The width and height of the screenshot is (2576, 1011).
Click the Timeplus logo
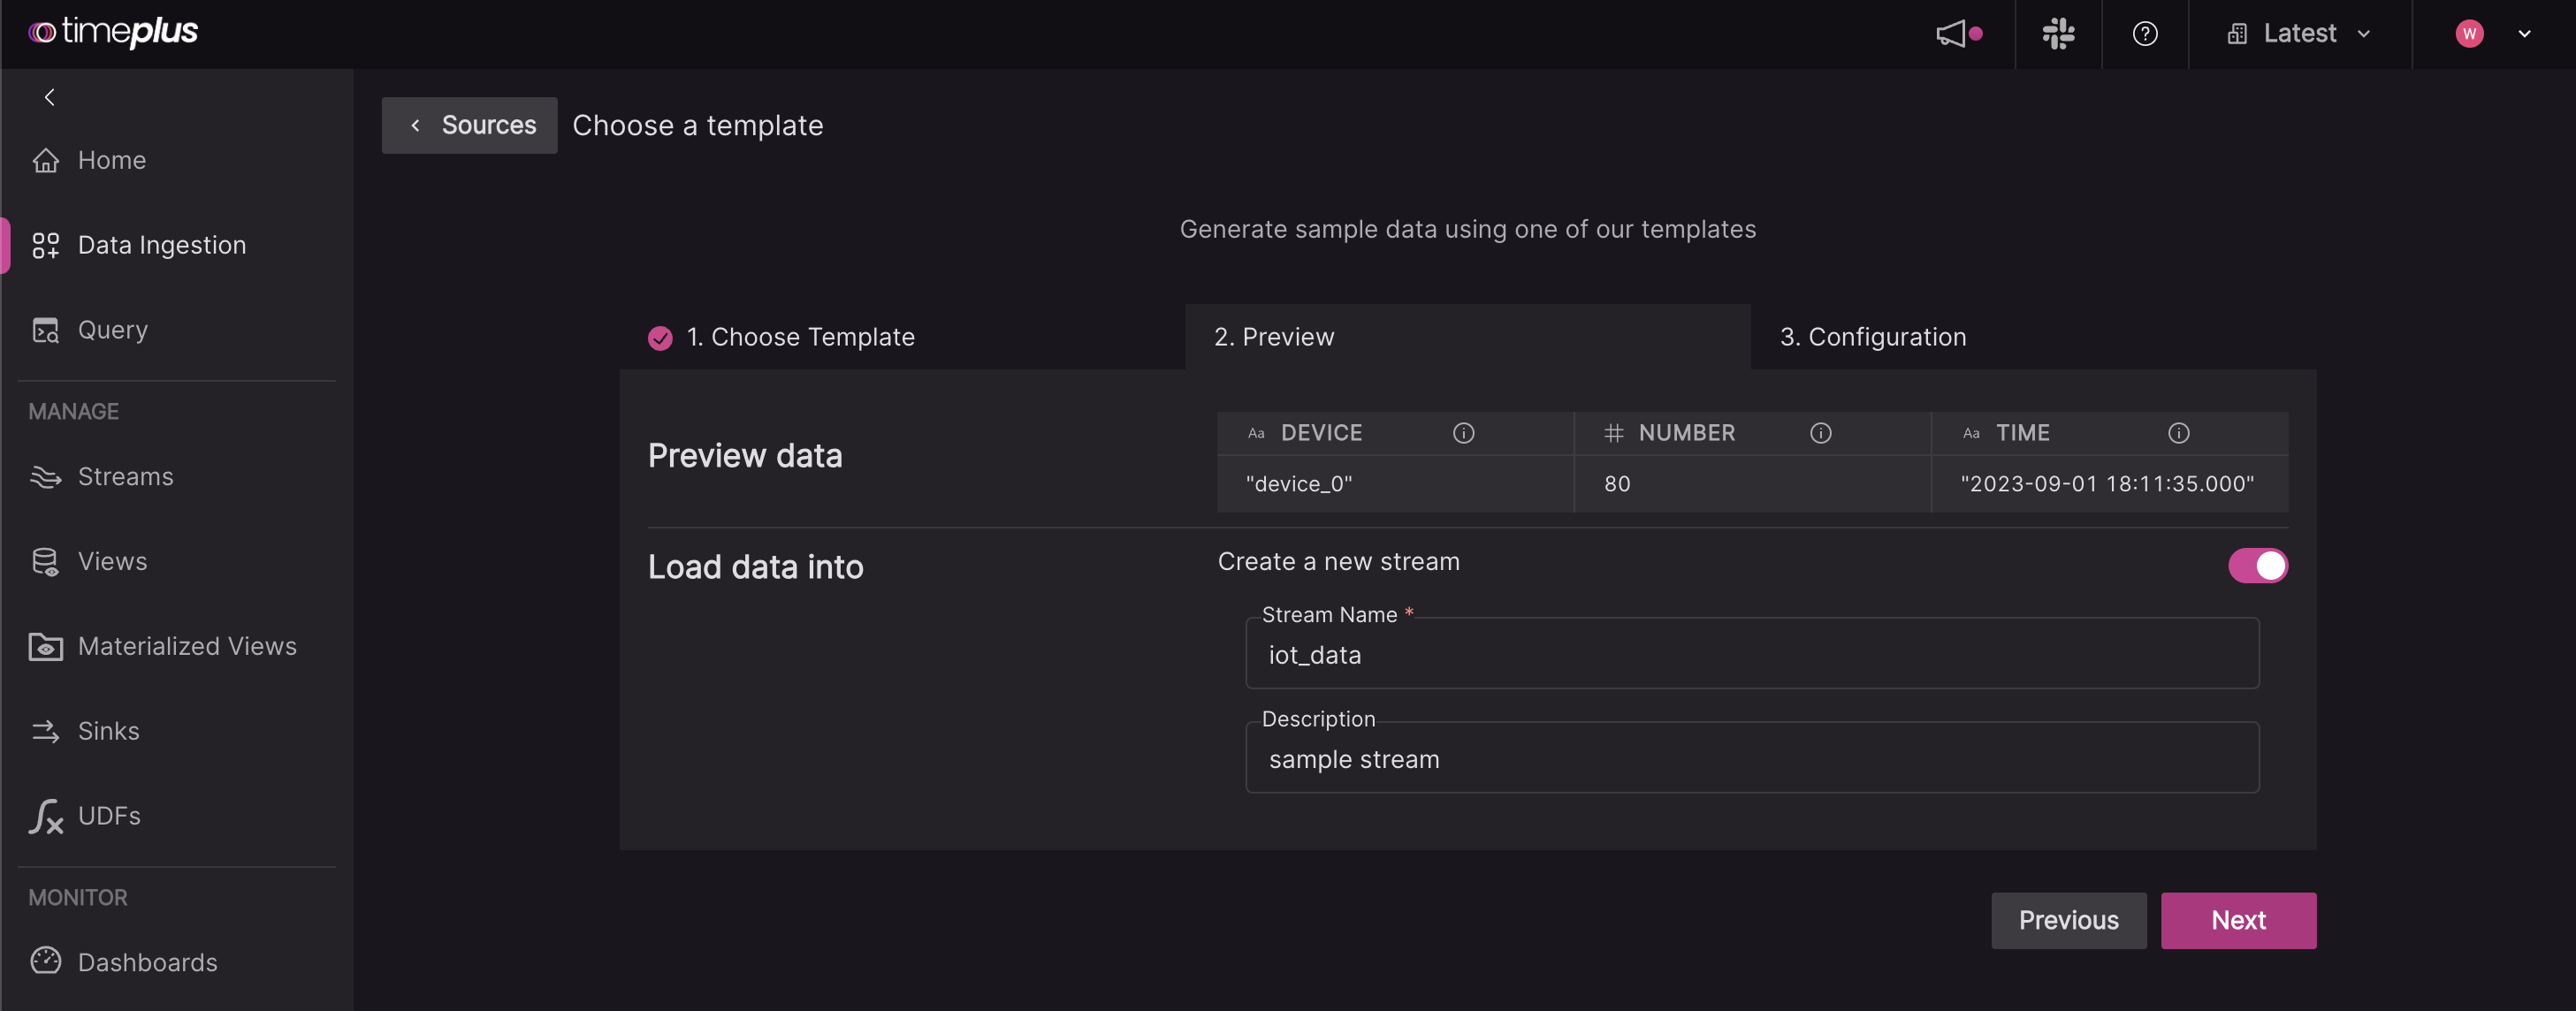click(113, 32)
